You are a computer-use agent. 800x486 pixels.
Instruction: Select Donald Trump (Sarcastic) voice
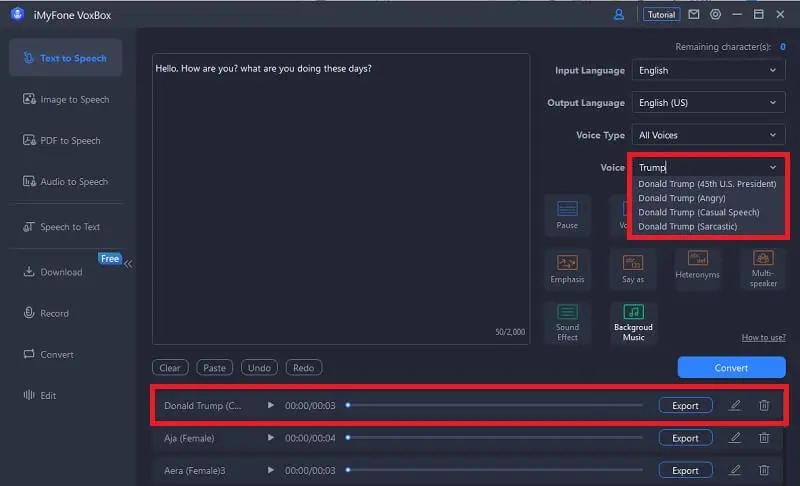tap(687, 226)
